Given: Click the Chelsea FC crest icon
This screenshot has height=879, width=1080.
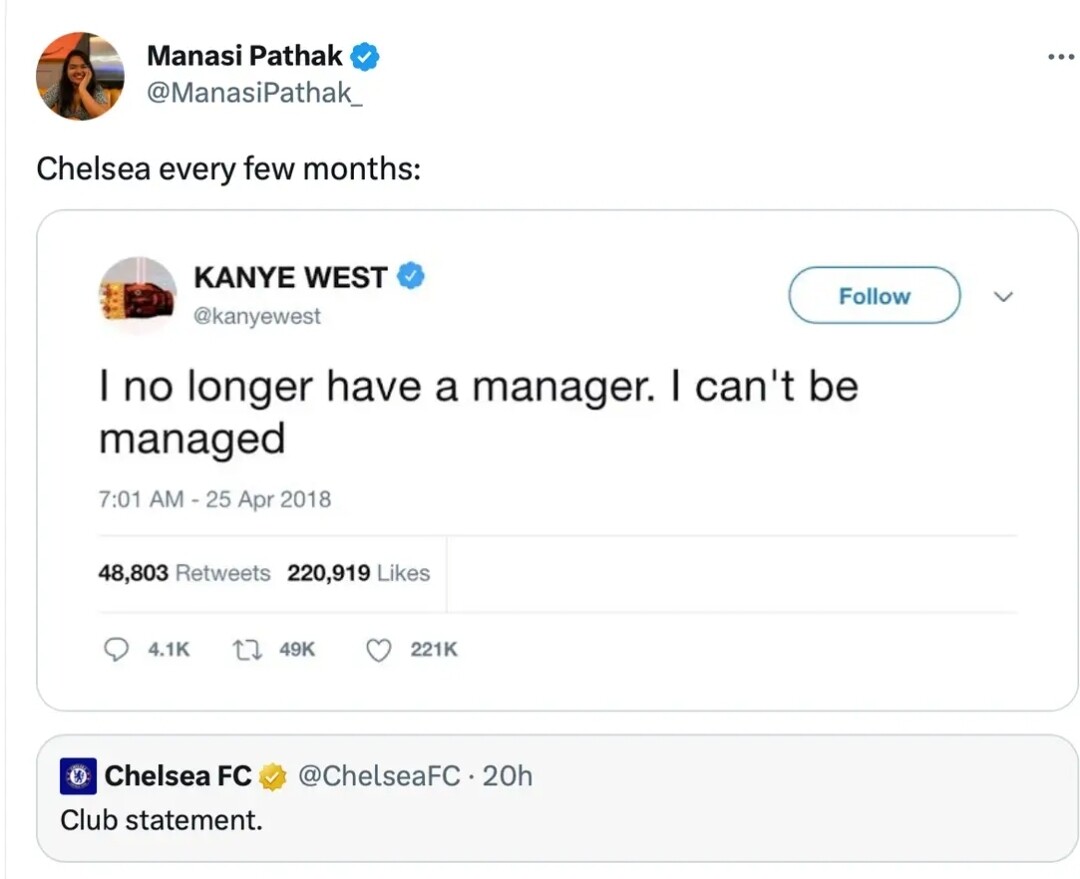Looking at the screenshot, I should pyautogui.click(x=79, y=776).
